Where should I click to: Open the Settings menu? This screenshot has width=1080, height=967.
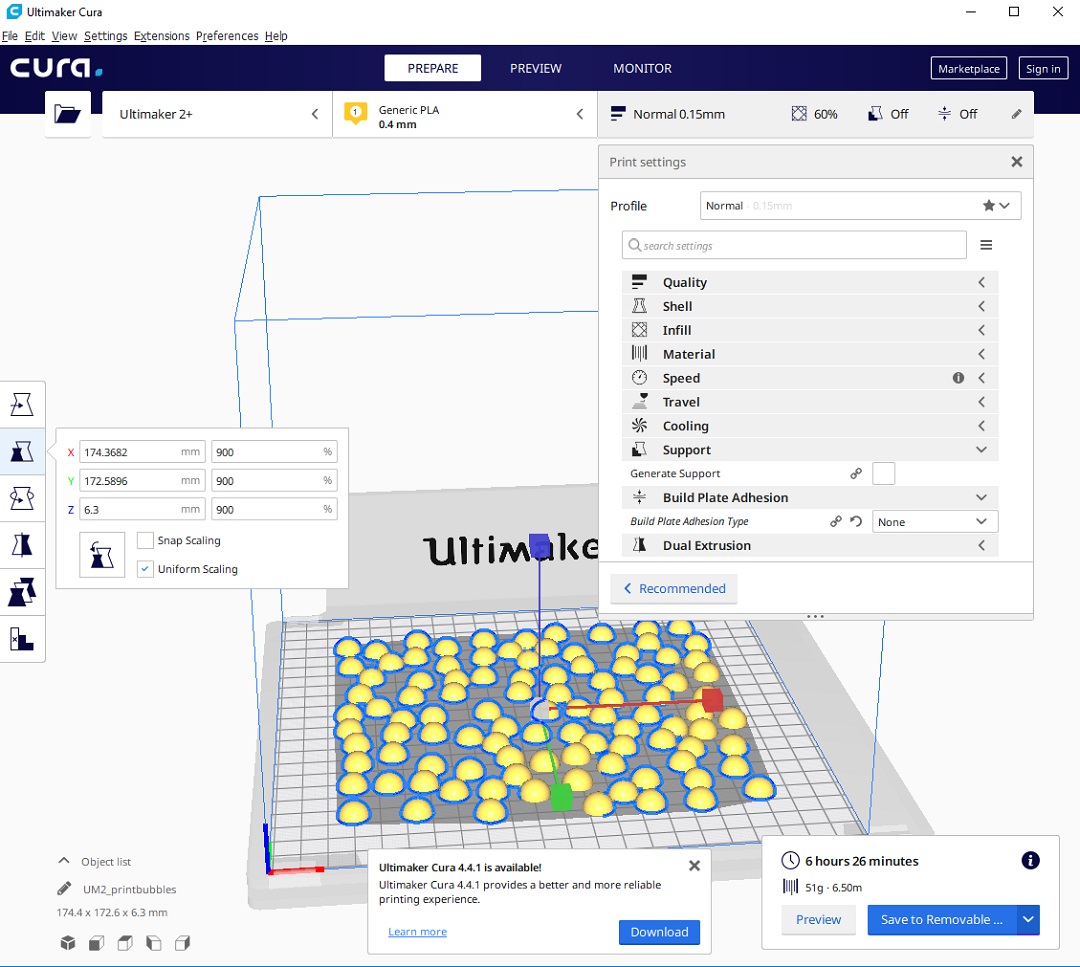click(x=105, y=36)
